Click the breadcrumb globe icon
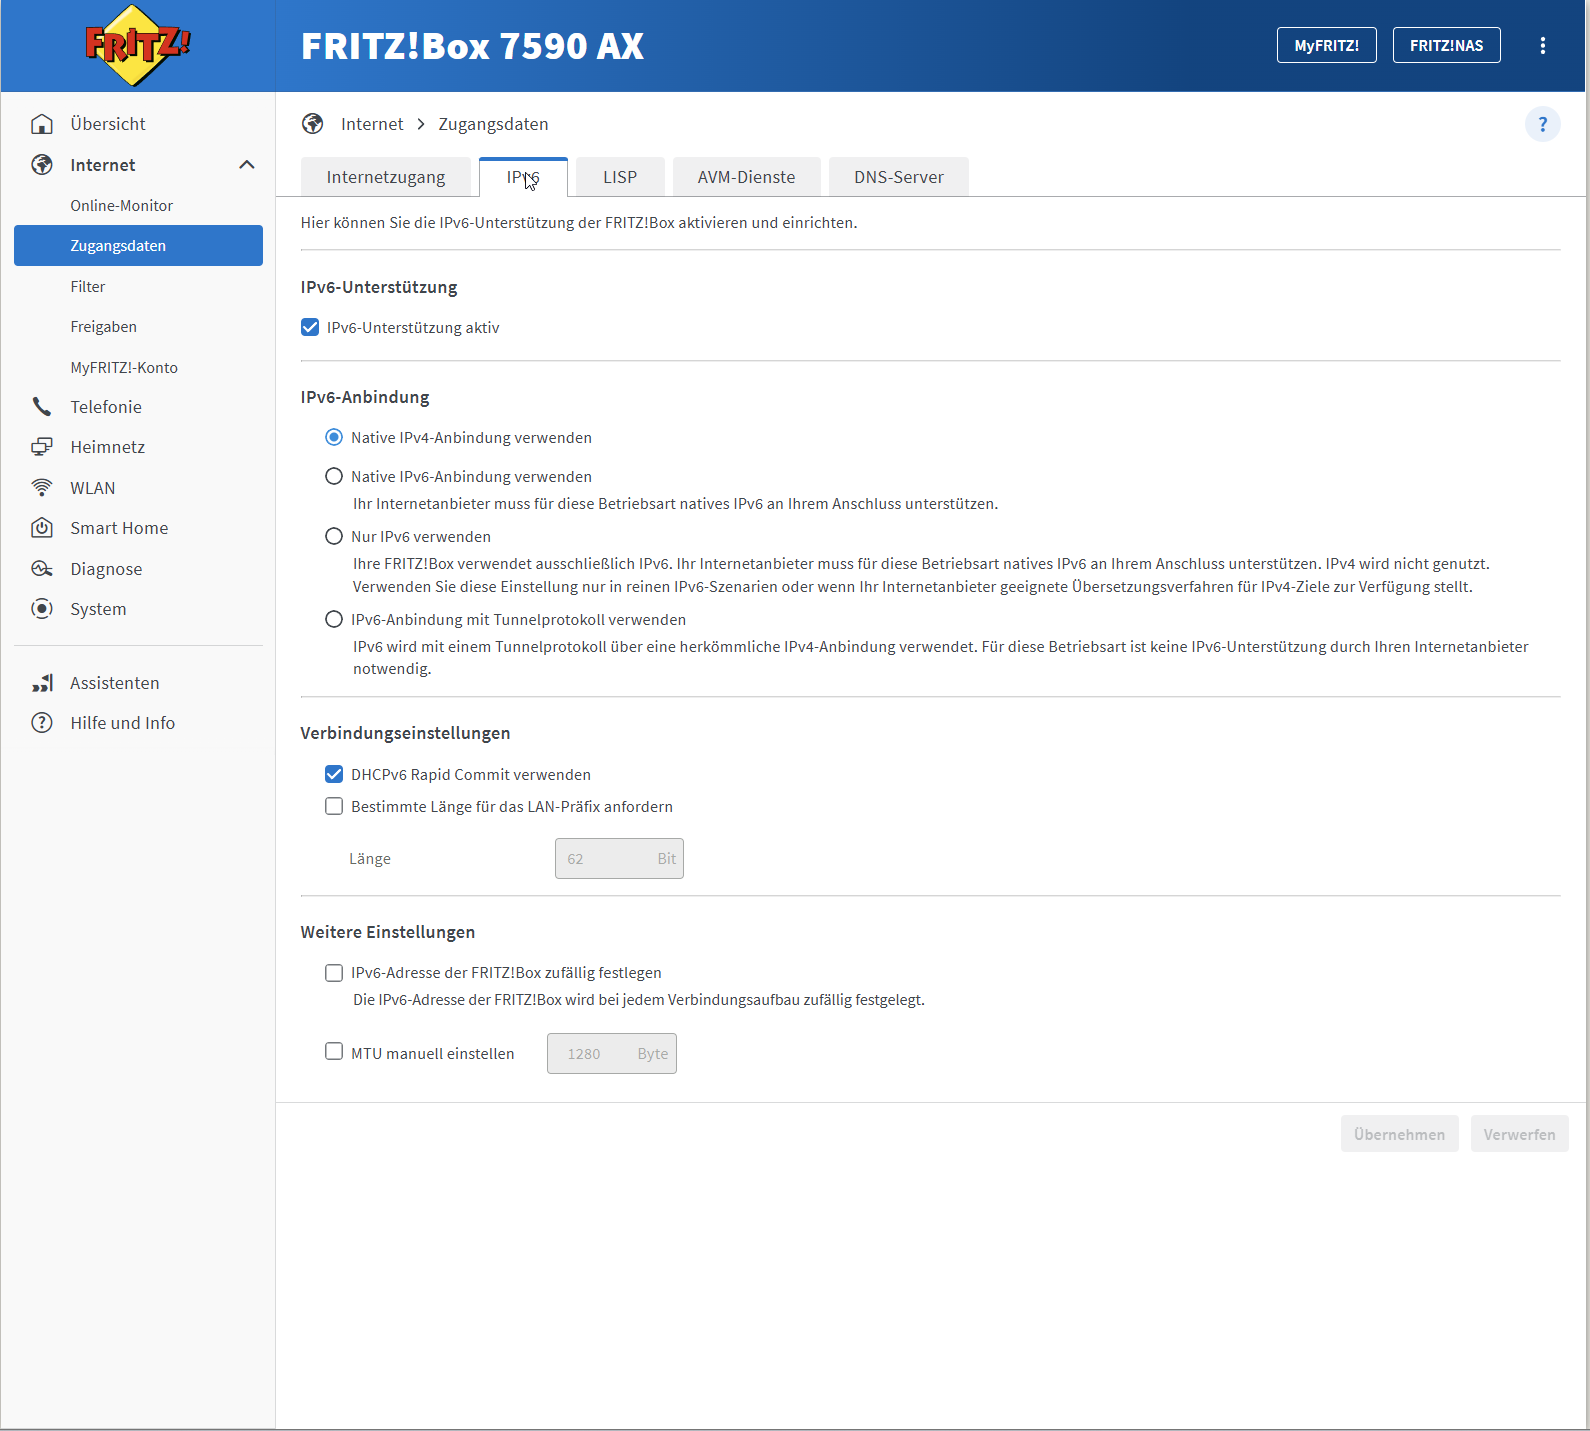 (313, 124)
